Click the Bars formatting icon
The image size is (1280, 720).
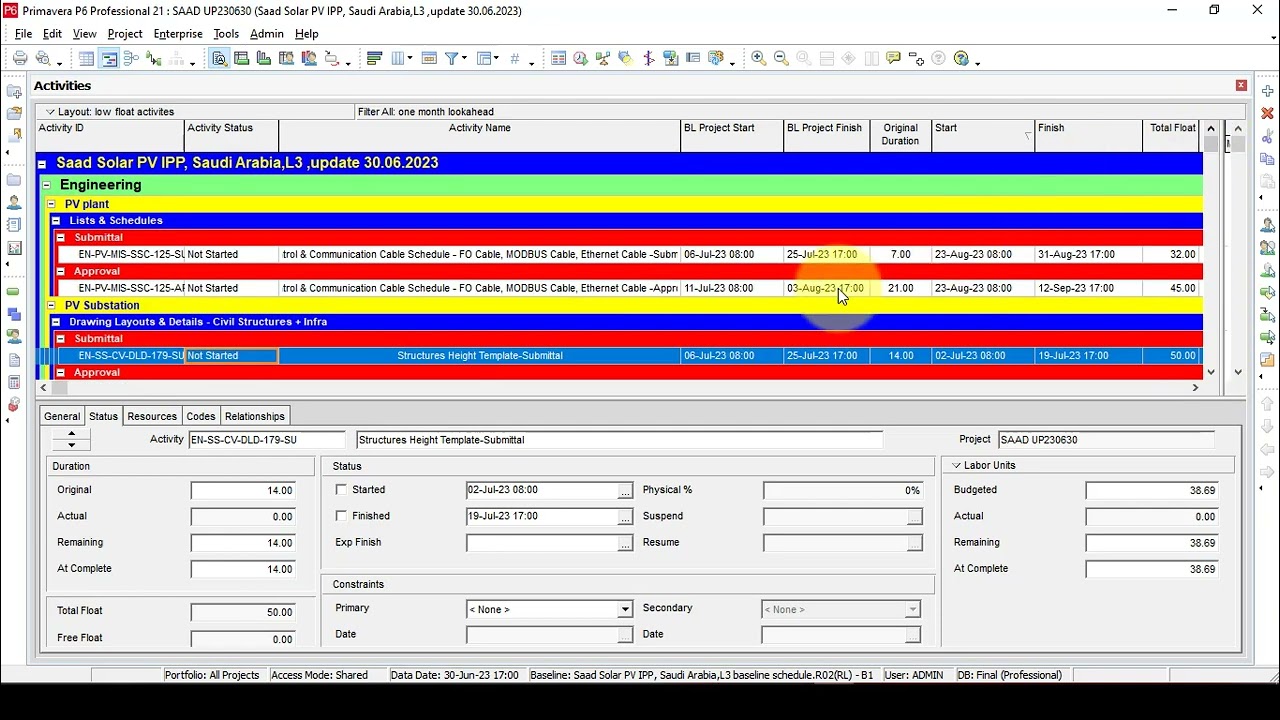(374, 59)
